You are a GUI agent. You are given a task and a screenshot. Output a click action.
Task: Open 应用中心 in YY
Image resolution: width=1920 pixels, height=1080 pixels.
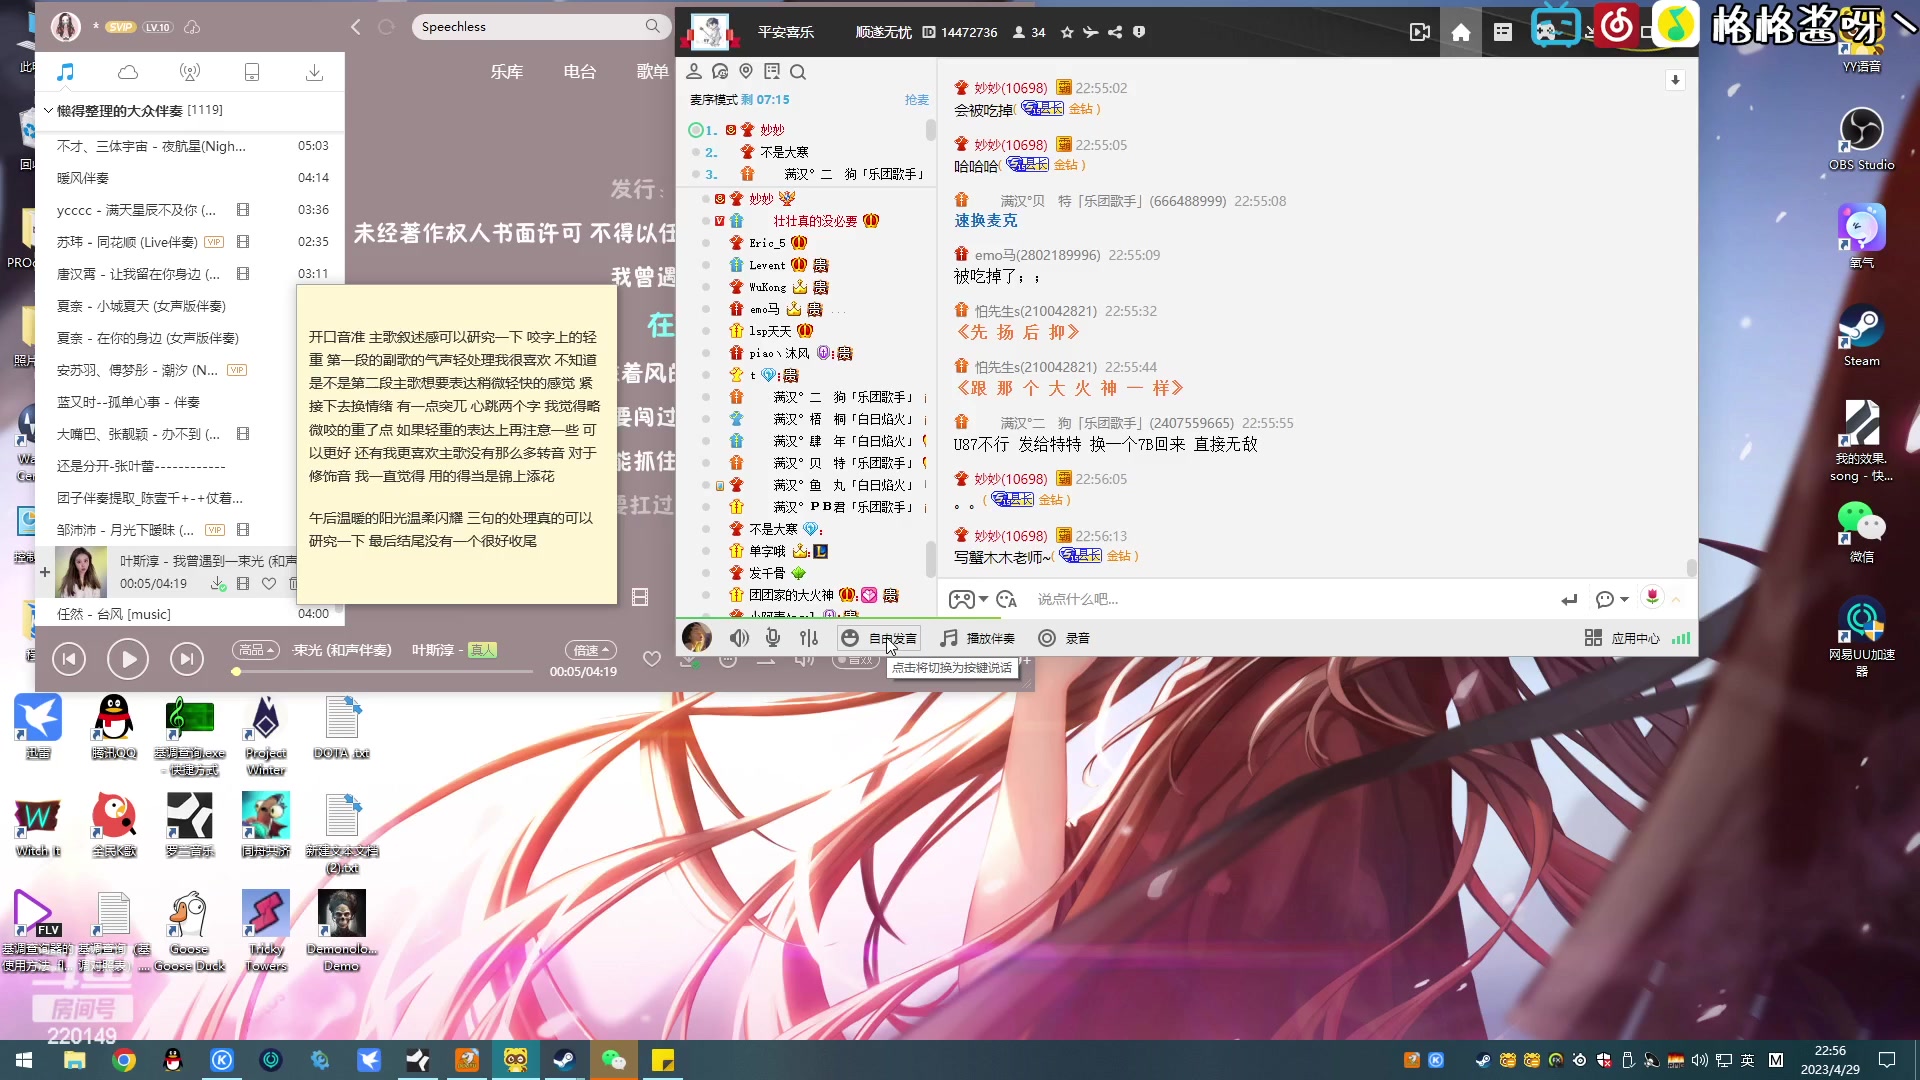click(1622, 638)
